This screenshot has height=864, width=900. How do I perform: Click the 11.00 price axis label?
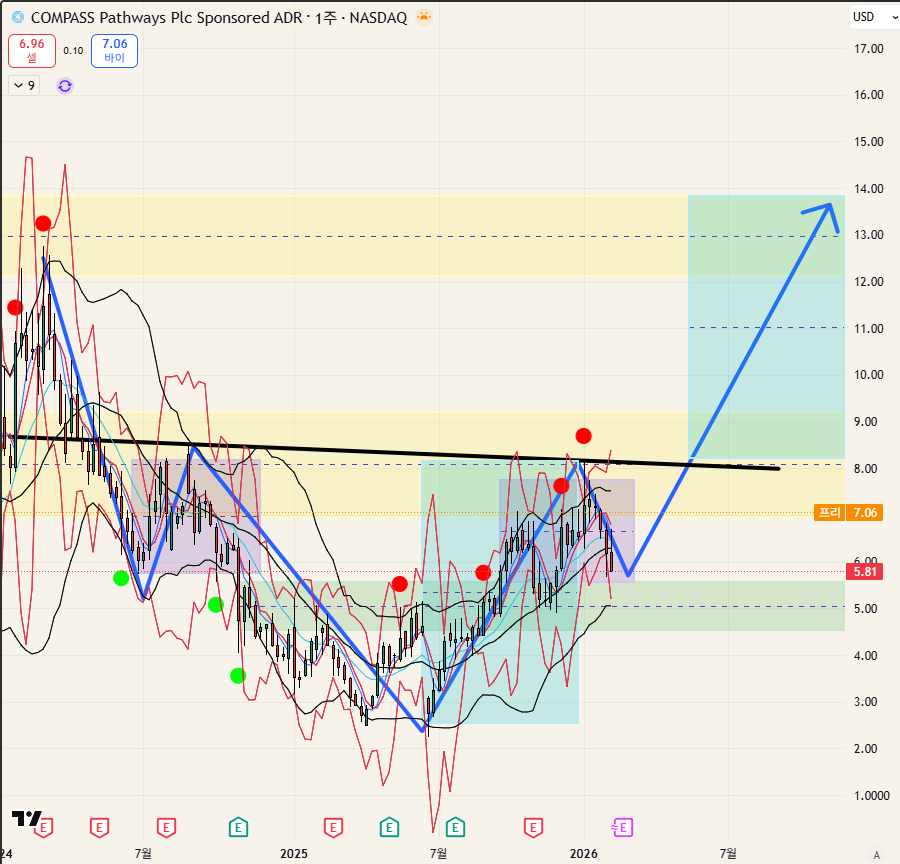[868, 328]
